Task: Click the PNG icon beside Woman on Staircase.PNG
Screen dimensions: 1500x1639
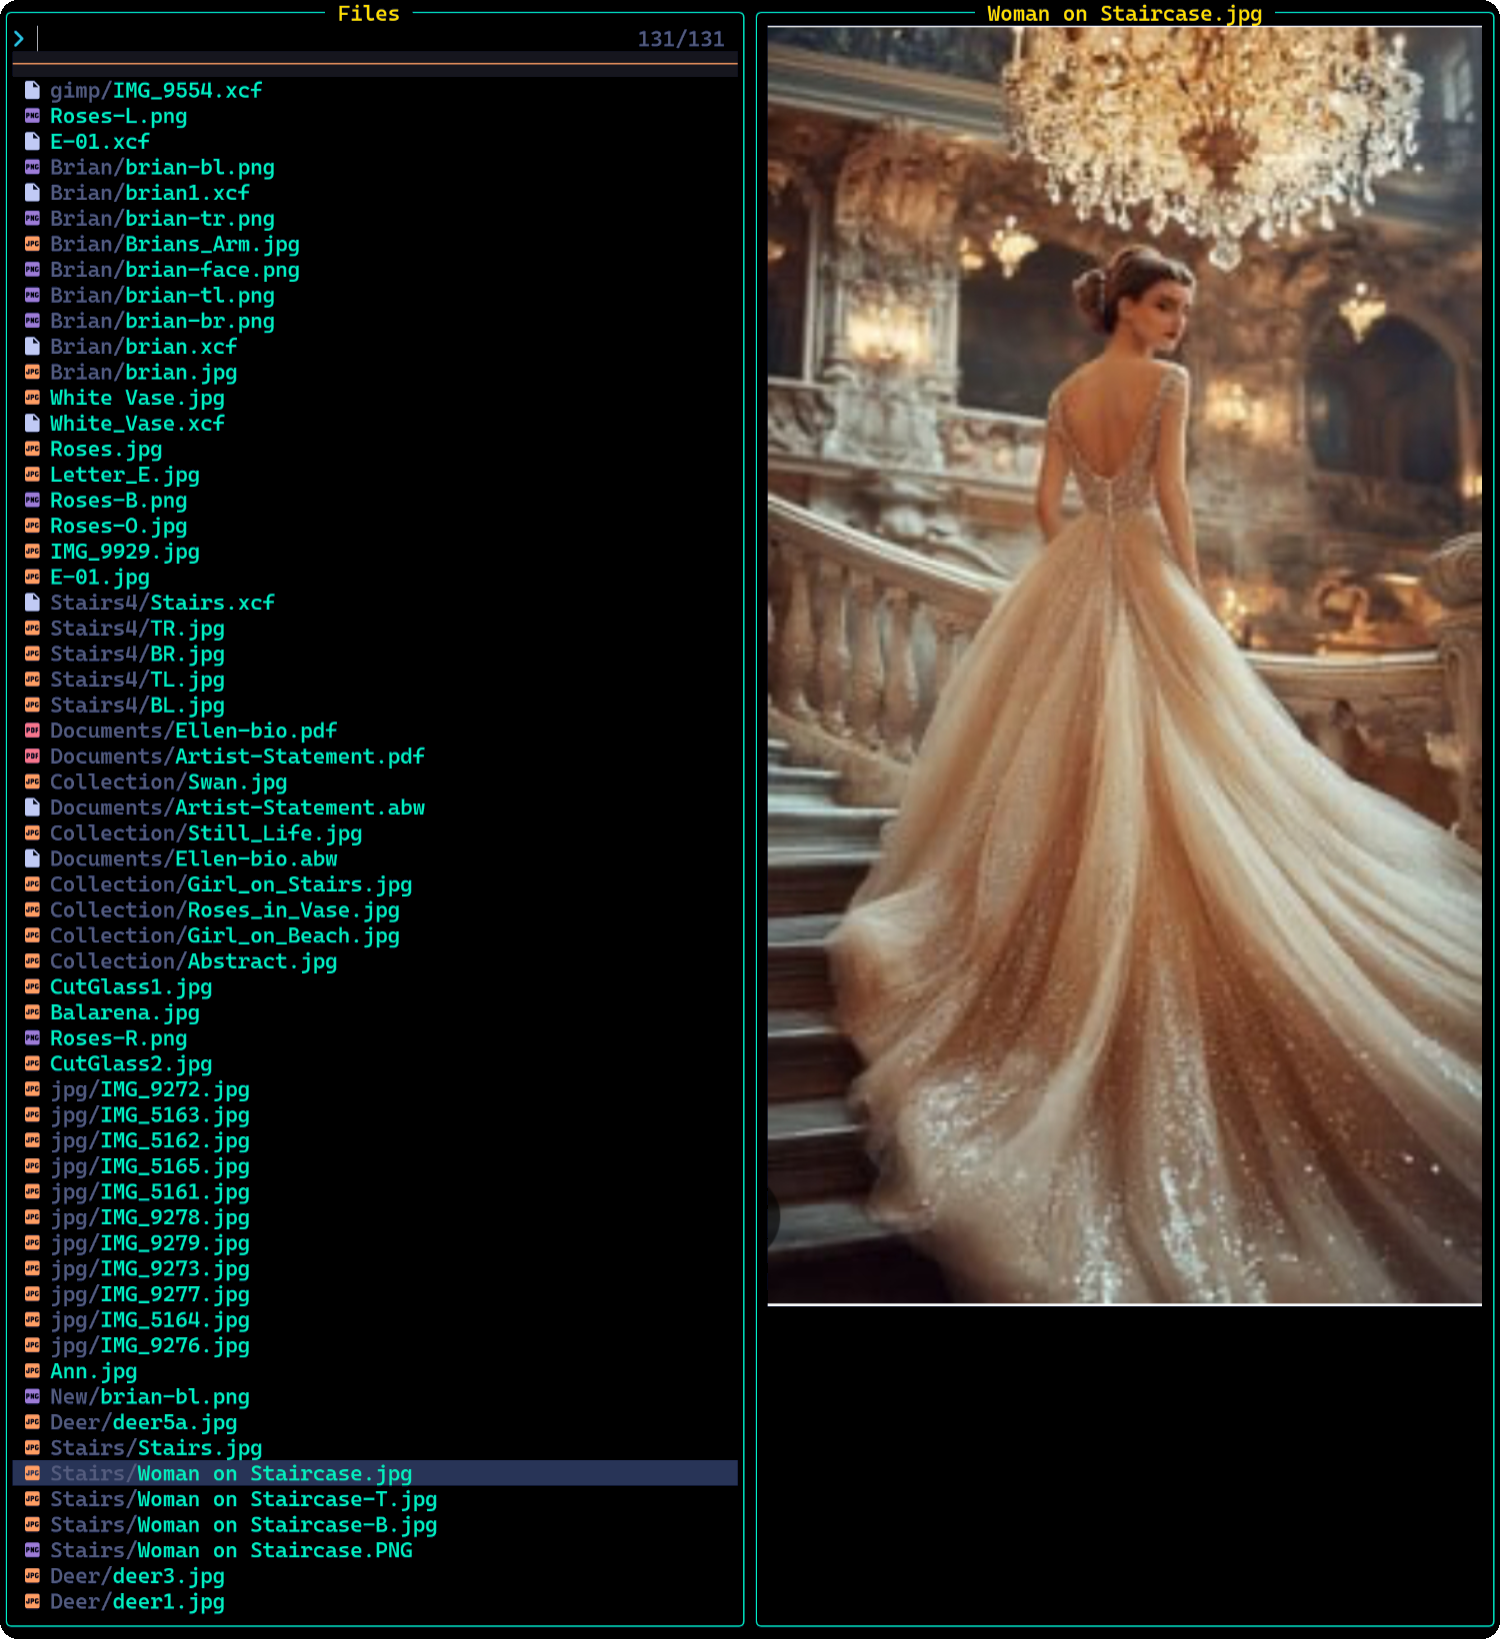Action: [32, 1550]
